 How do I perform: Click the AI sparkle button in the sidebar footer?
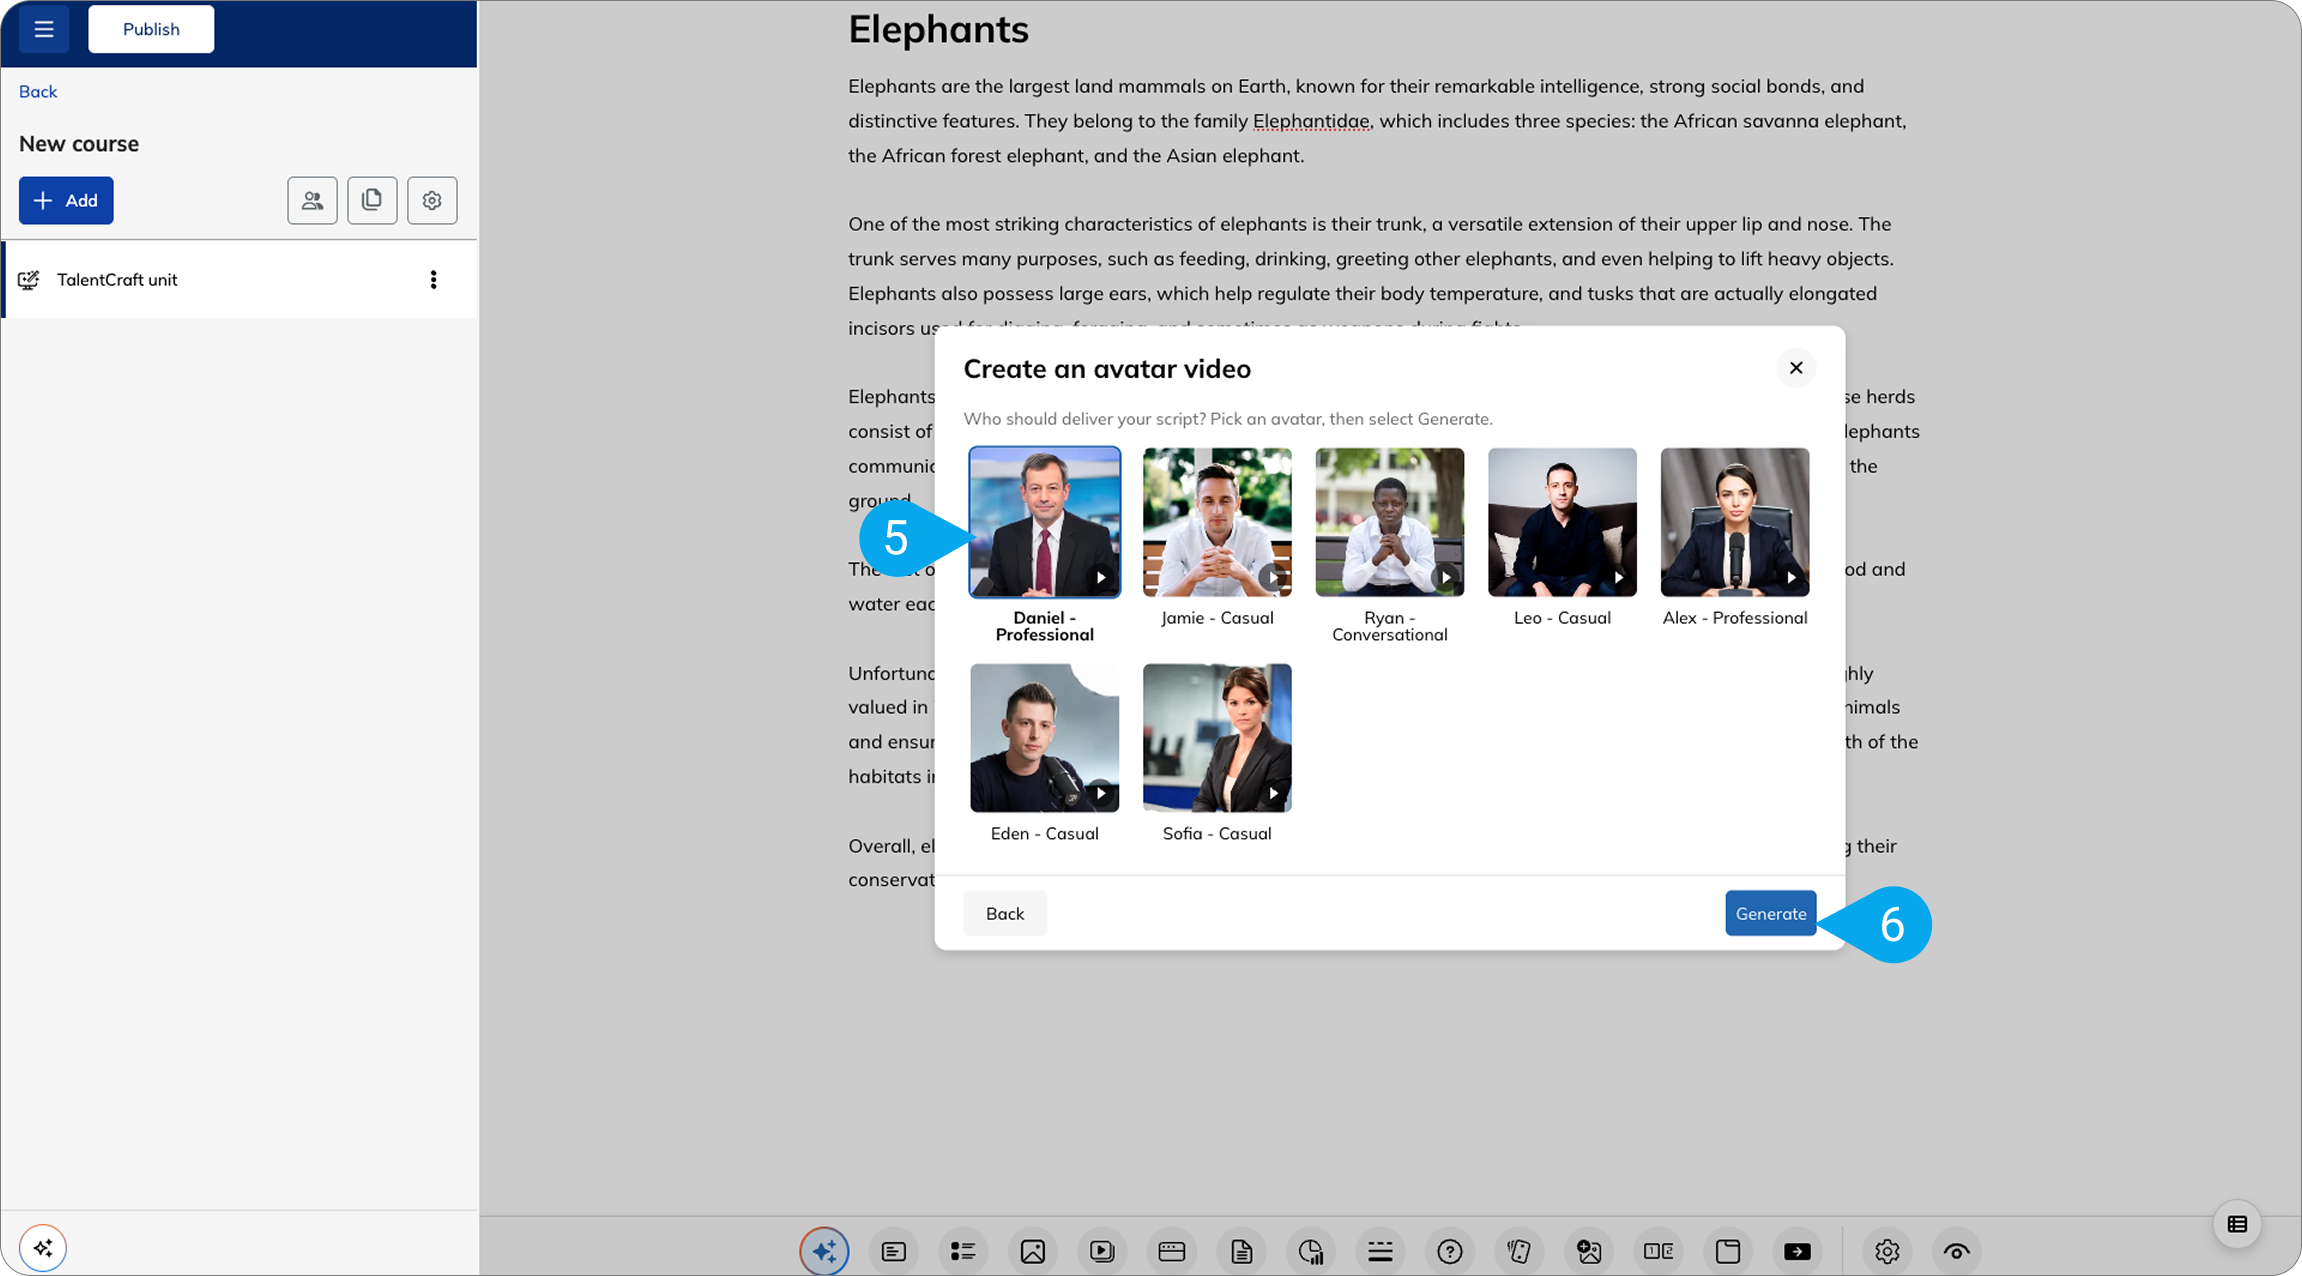click(x=42, y=1248)
